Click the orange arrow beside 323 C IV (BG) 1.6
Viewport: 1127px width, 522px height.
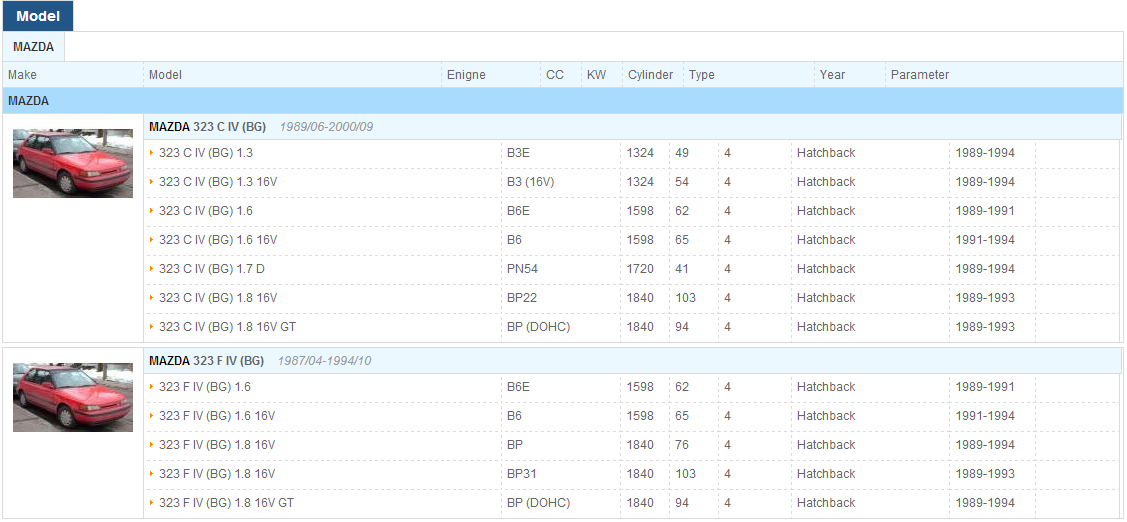(152, 211)
